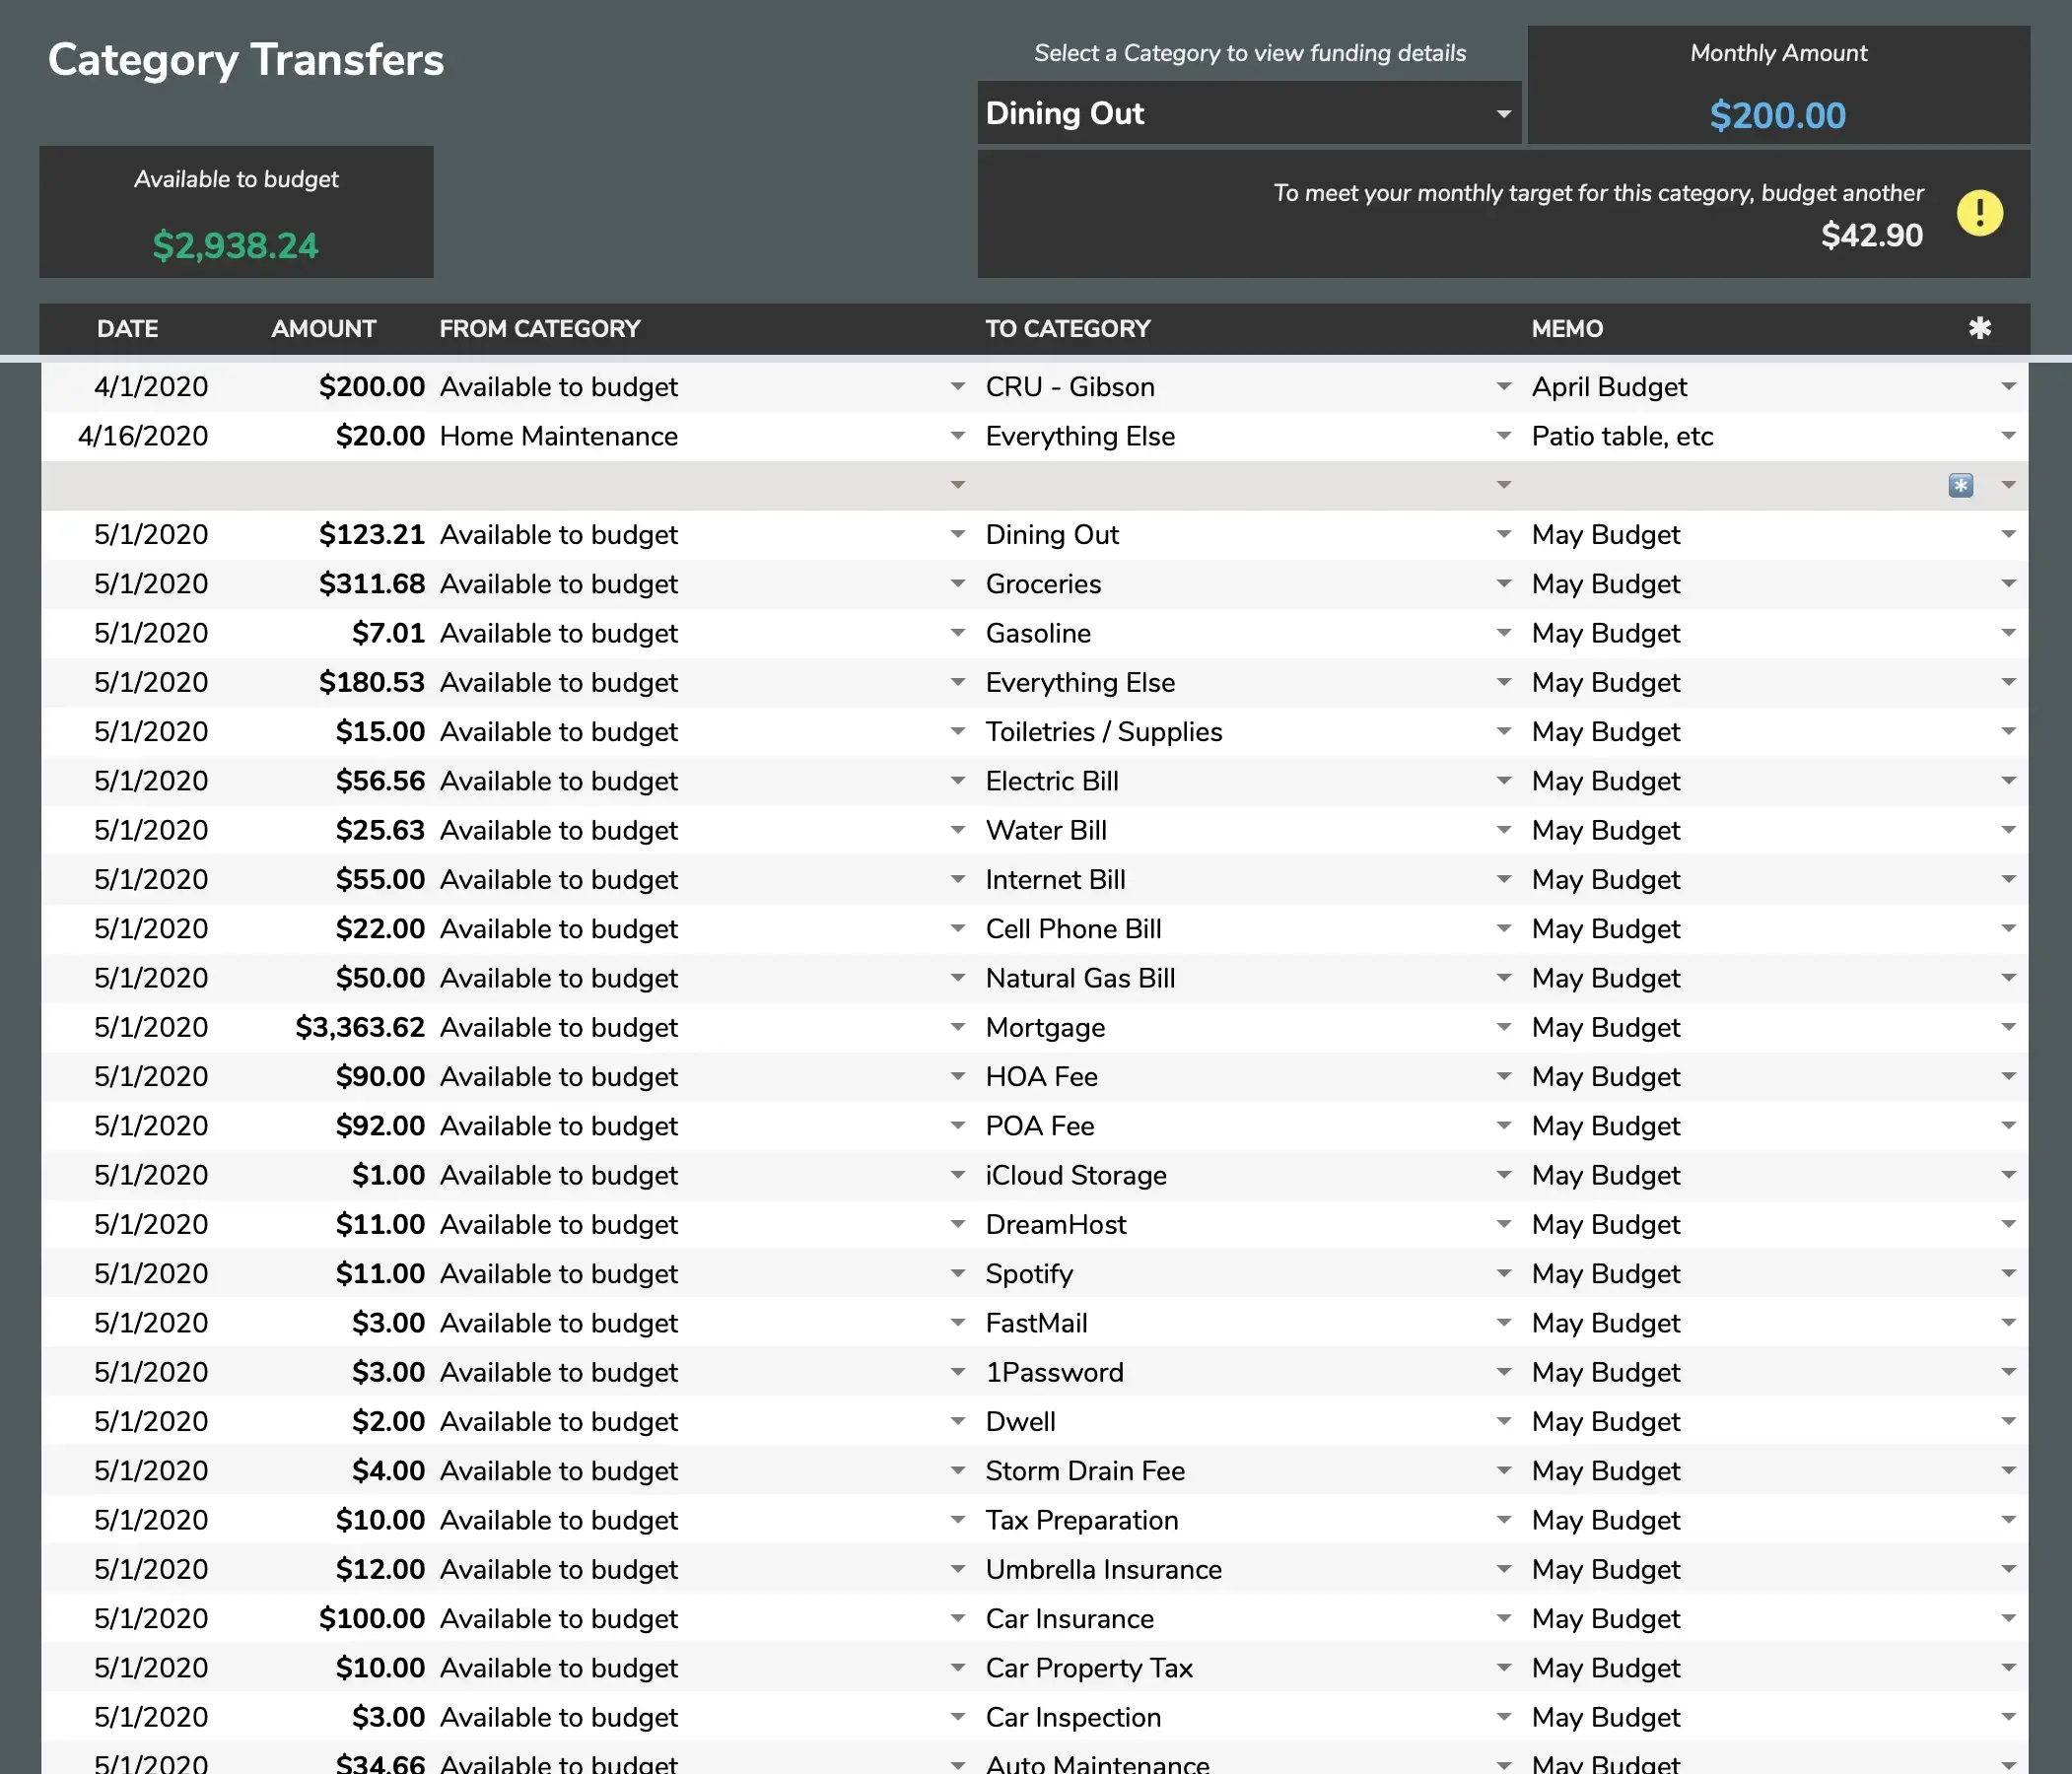Select the 4/1/2020 date cell

(127, 387)
